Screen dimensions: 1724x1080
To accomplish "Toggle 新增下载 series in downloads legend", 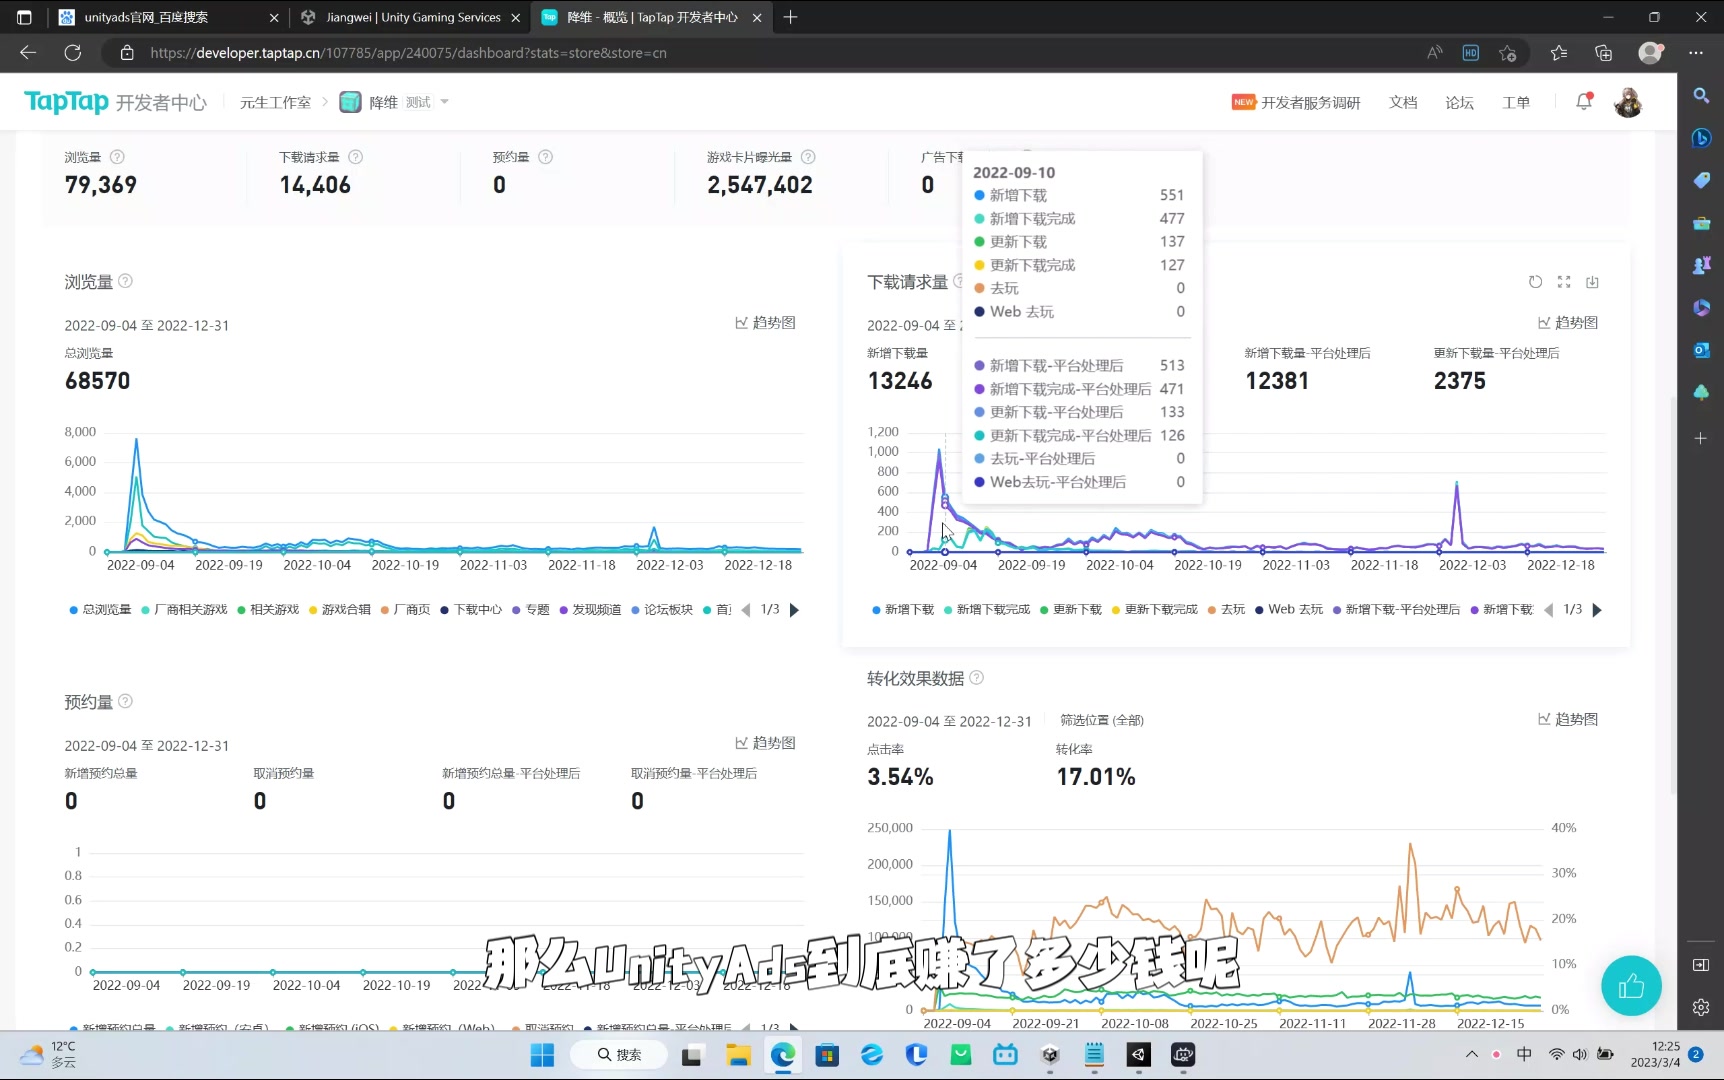I will click(x=903, y=609).
